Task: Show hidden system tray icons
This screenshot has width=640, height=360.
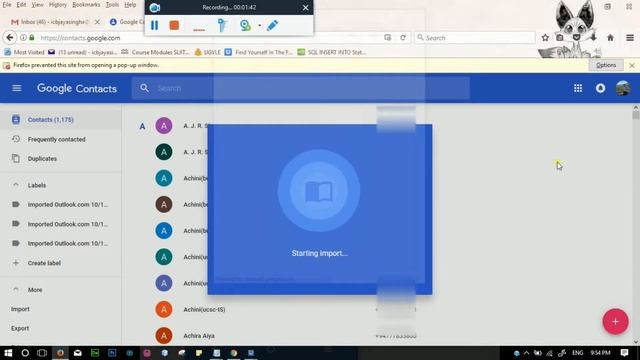Action: click(x=527, y=353)
